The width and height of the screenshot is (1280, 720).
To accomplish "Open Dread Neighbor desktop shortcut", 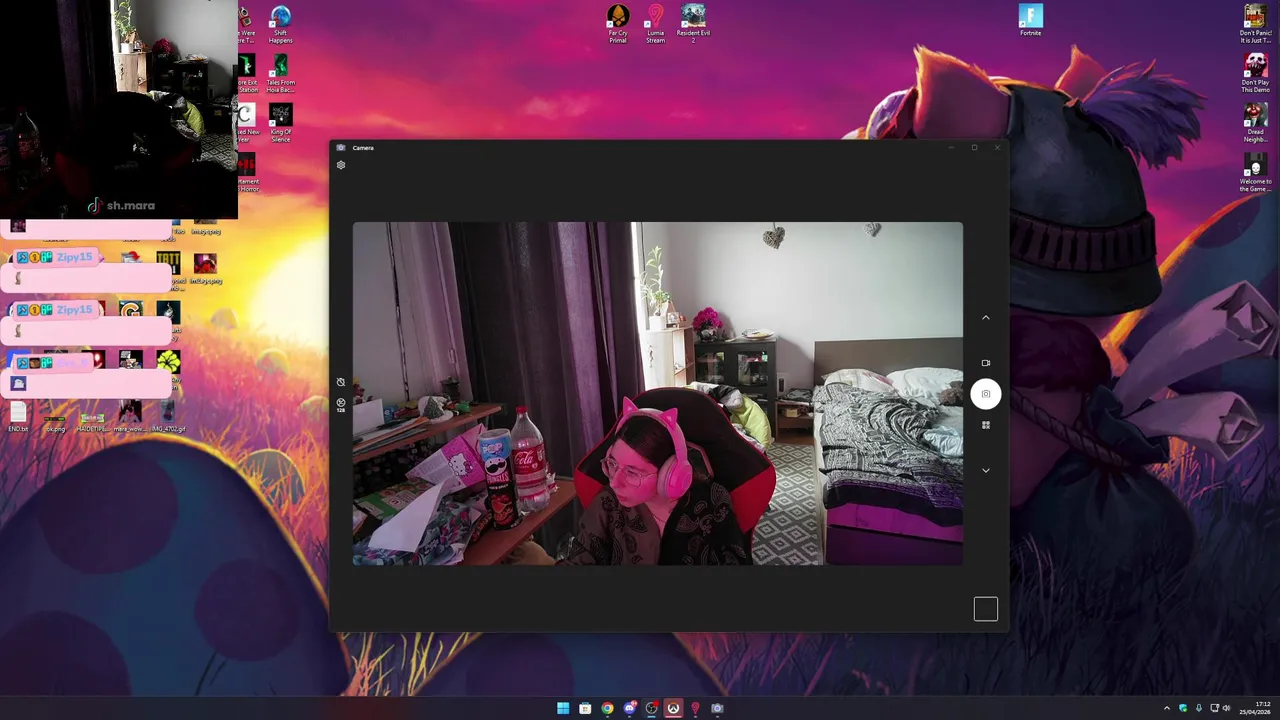I will (x=1255, y=123).
